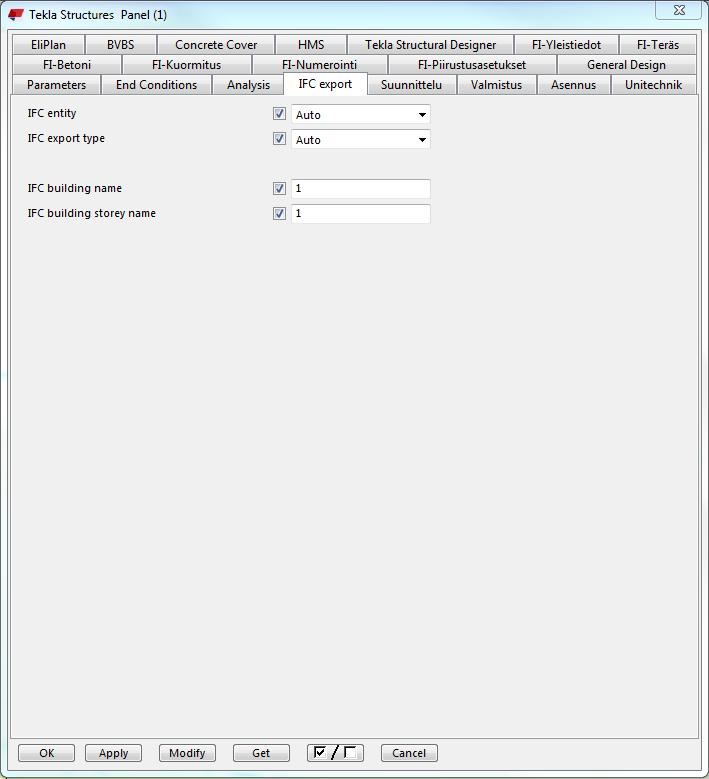Viewport: 709px width, 779px height.
Task: Open the IFC entity dropdown
Action: click(x=361, y=115)
